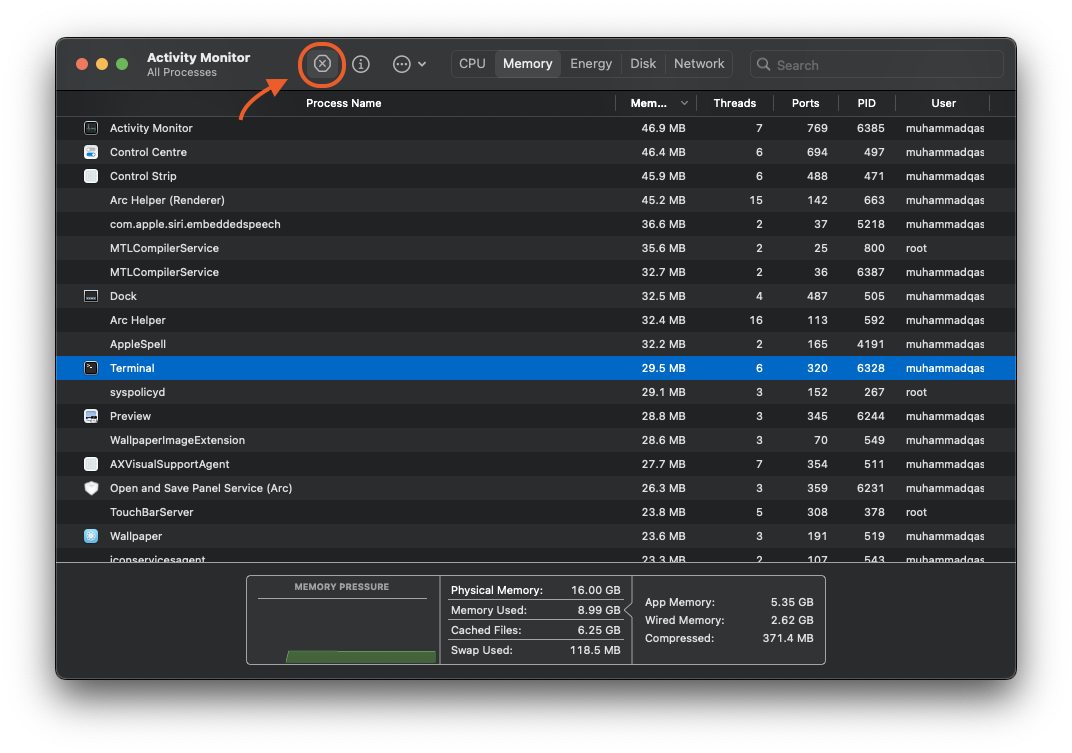Image resolution: width=1072 pixels, height=753 pixels.
Task: Sort processes by Threads column
Action: (734, 103)
